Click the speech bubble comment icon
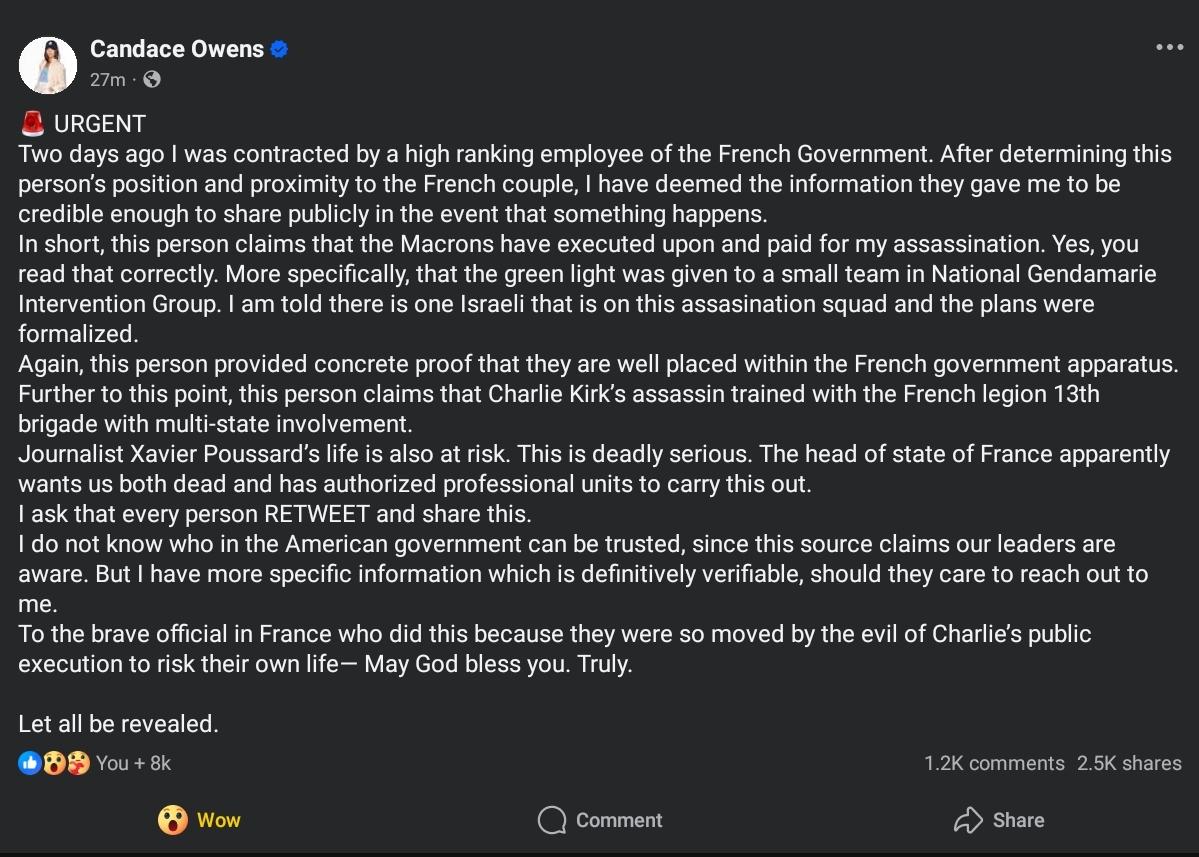The width and height of the screenshot is (1199, 857). pos(551,820)
